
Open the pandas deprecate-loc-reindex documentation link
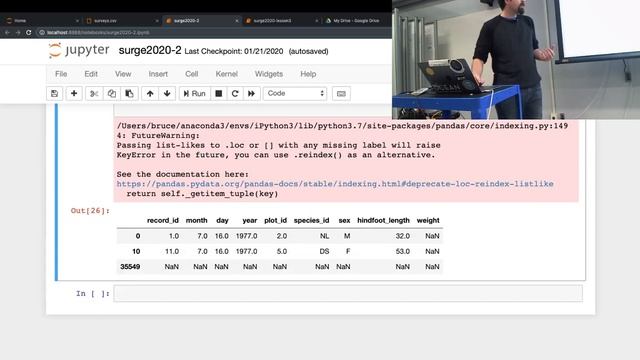335,184
